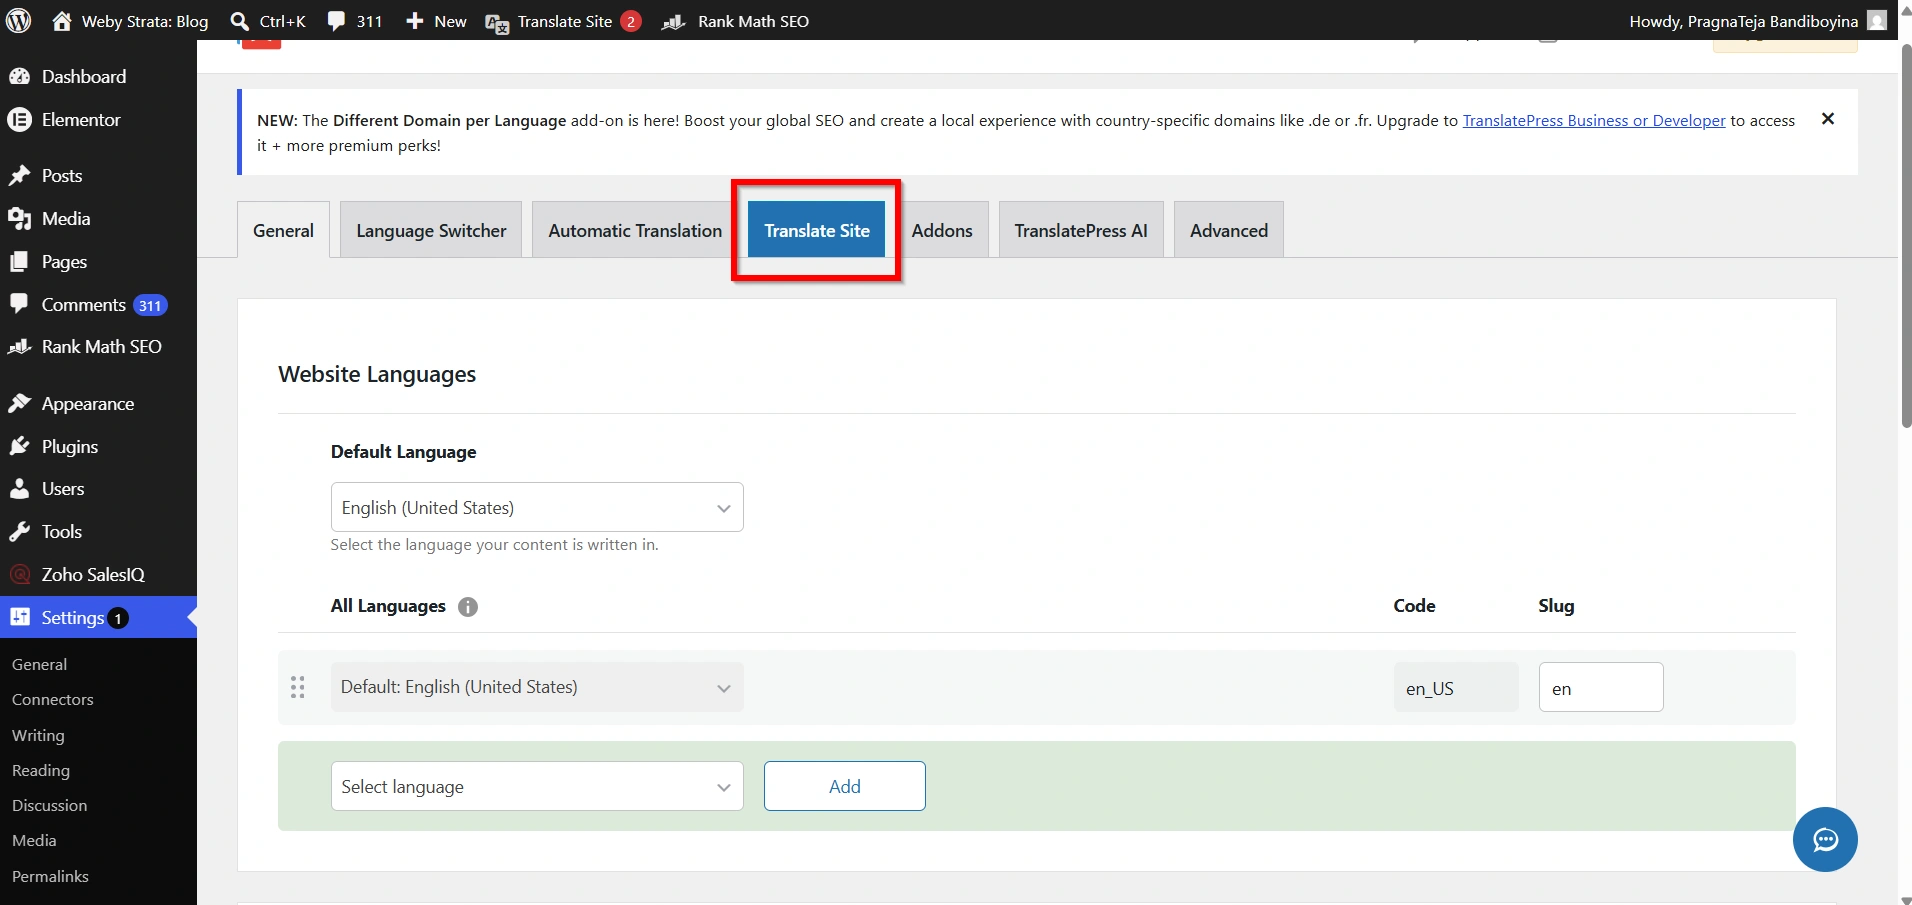Open Reading under Settings submenu
The height and width of the screenshot is (905, 1912).
[41, 771]
